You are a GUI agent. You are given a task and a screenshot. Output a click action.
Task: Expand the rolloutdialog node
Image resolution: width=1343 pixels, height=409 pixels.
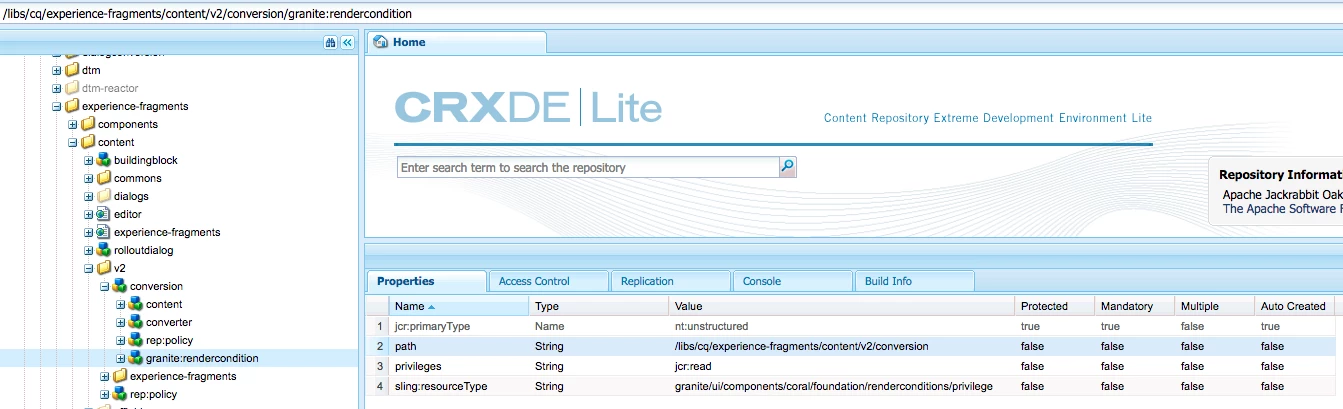click(x=89, y=250)
